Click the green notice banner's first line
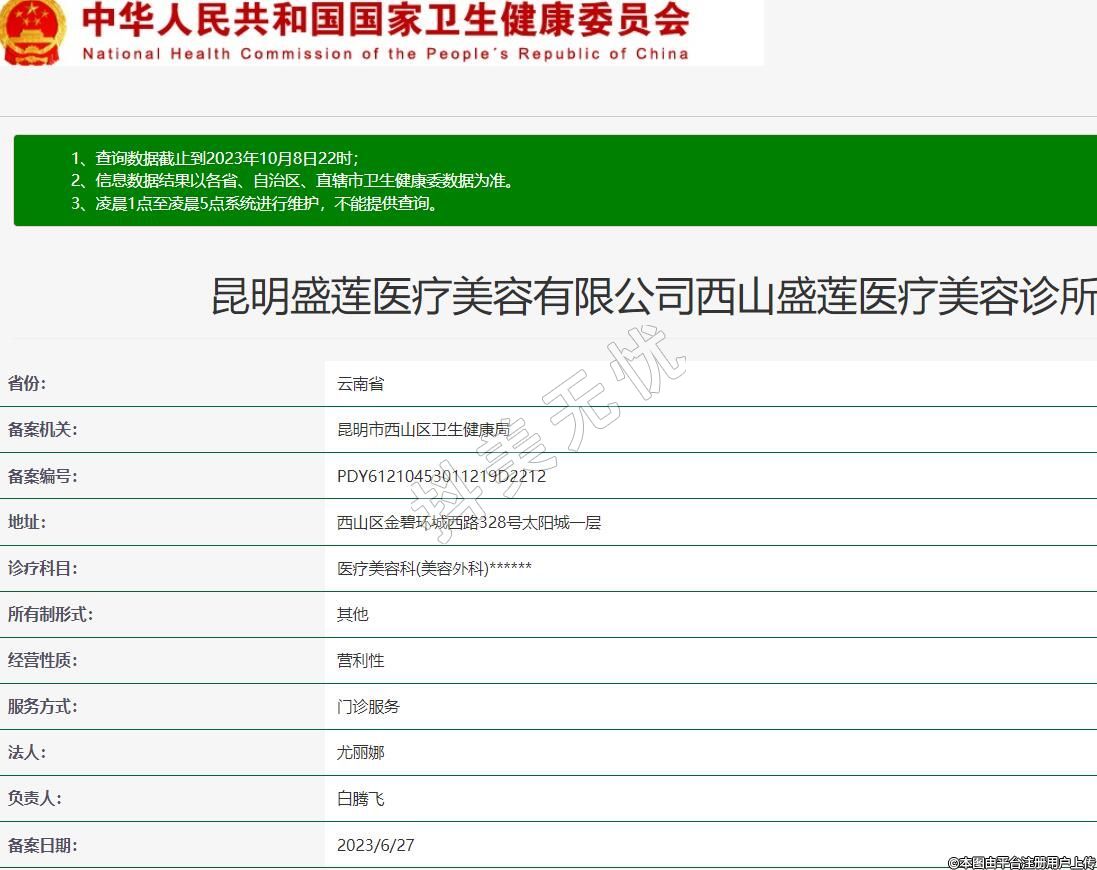 (214, 158)
